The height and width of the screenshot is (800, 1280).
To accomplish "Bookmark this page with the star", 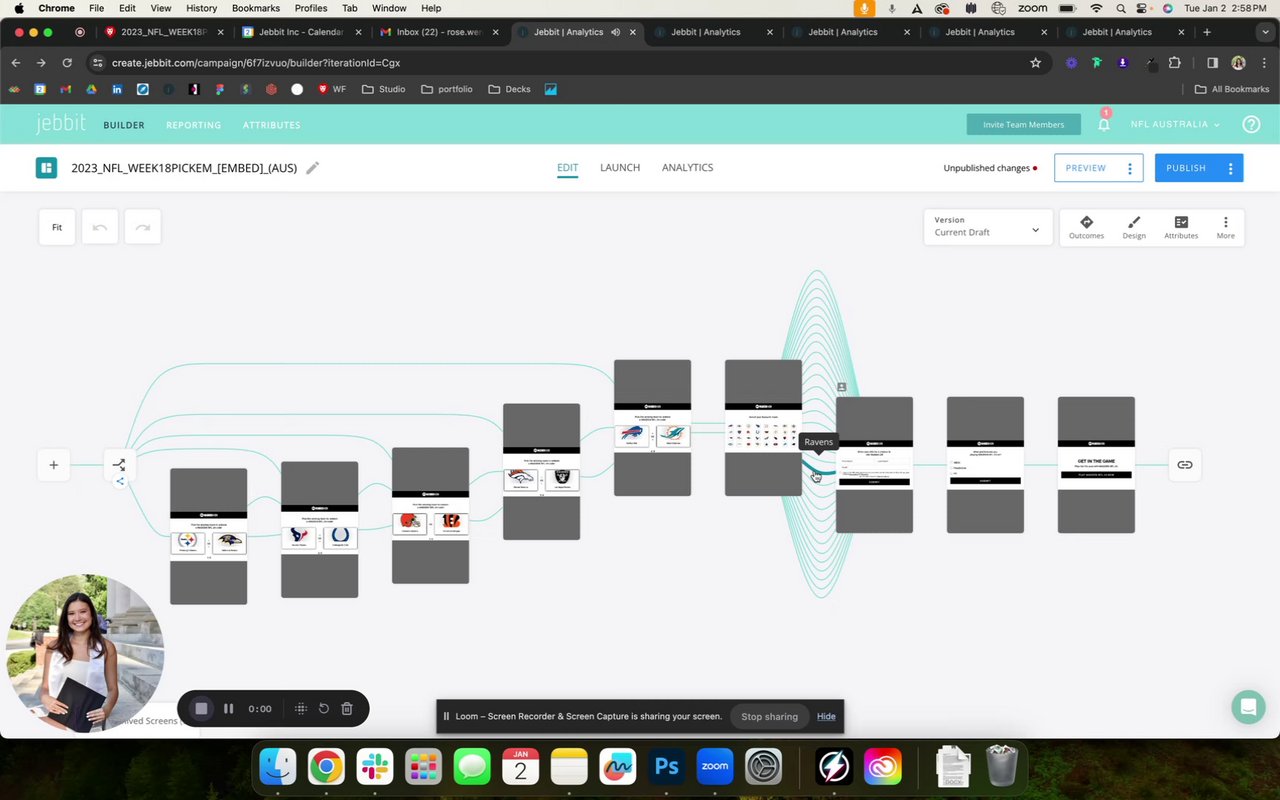I will pos(1035,62).
